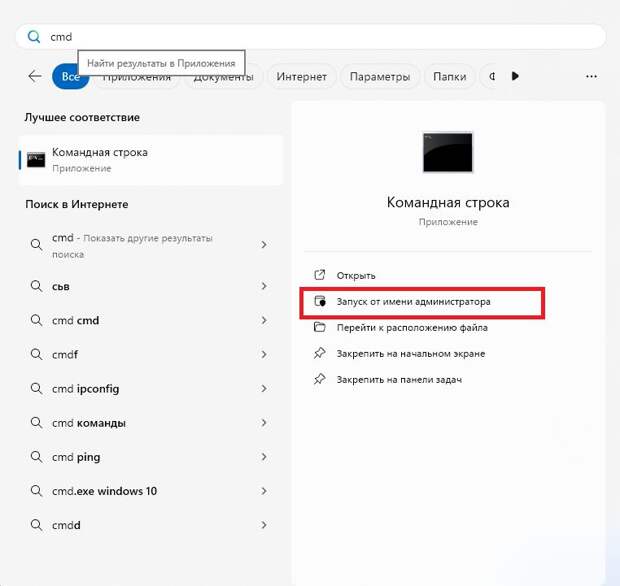Go back with the left arrow icon
Viewport: 620px width, 586px height.
click(x=35, y=76)
